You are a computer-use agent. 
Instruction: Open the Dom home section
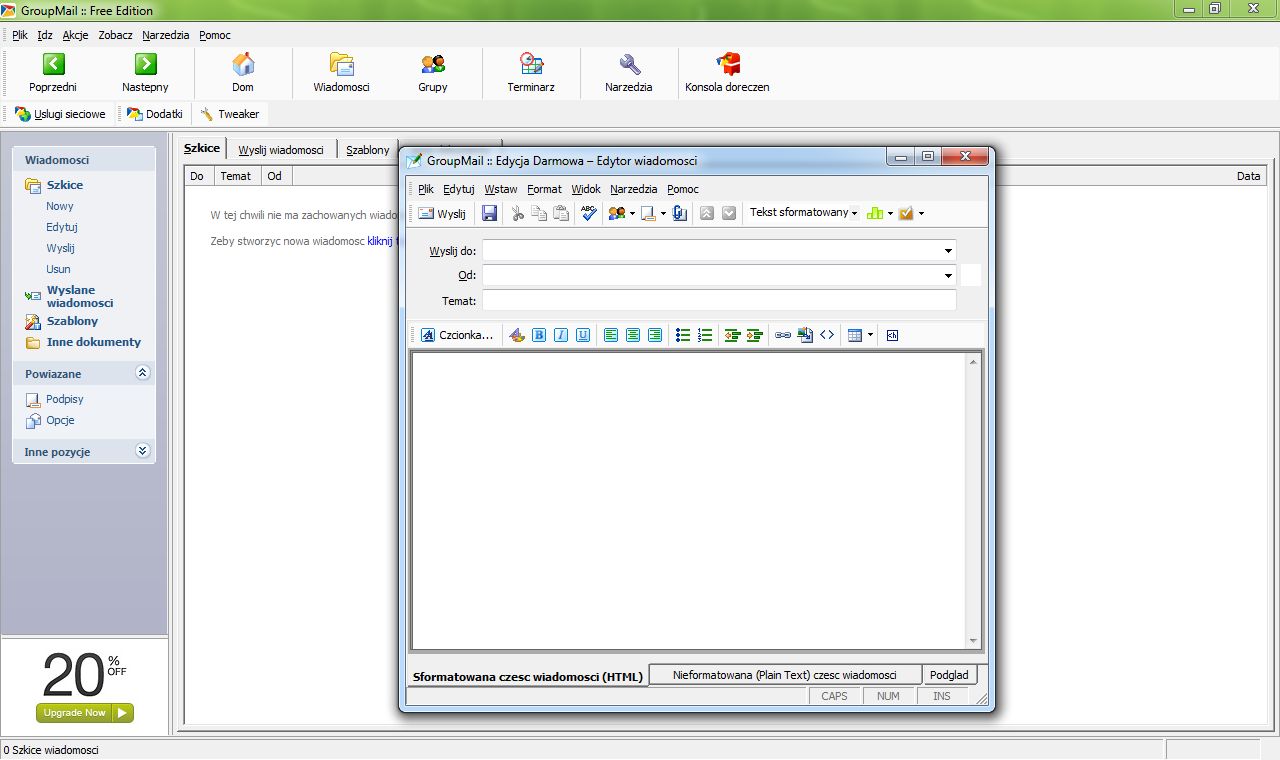[243, 74]
